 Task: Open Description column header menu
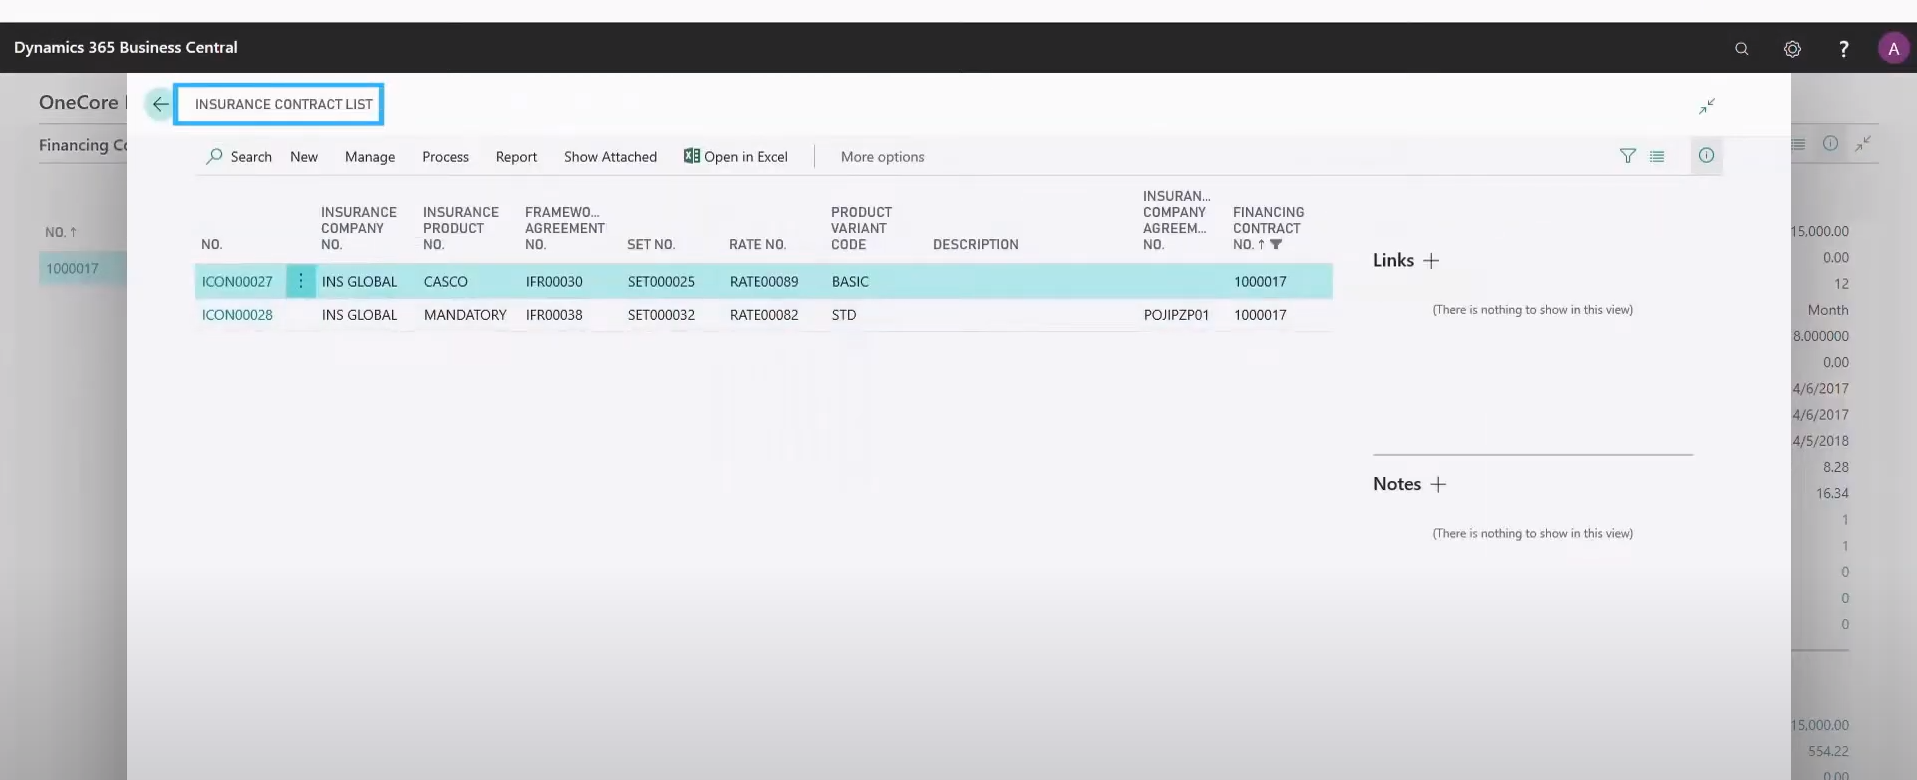(976, 244)
